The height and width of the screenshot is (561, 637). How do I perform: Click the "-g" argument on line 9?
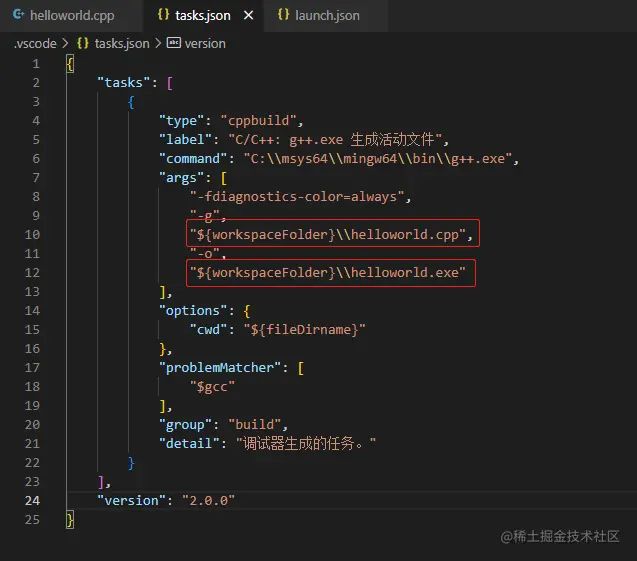click(x=204, y=215)
